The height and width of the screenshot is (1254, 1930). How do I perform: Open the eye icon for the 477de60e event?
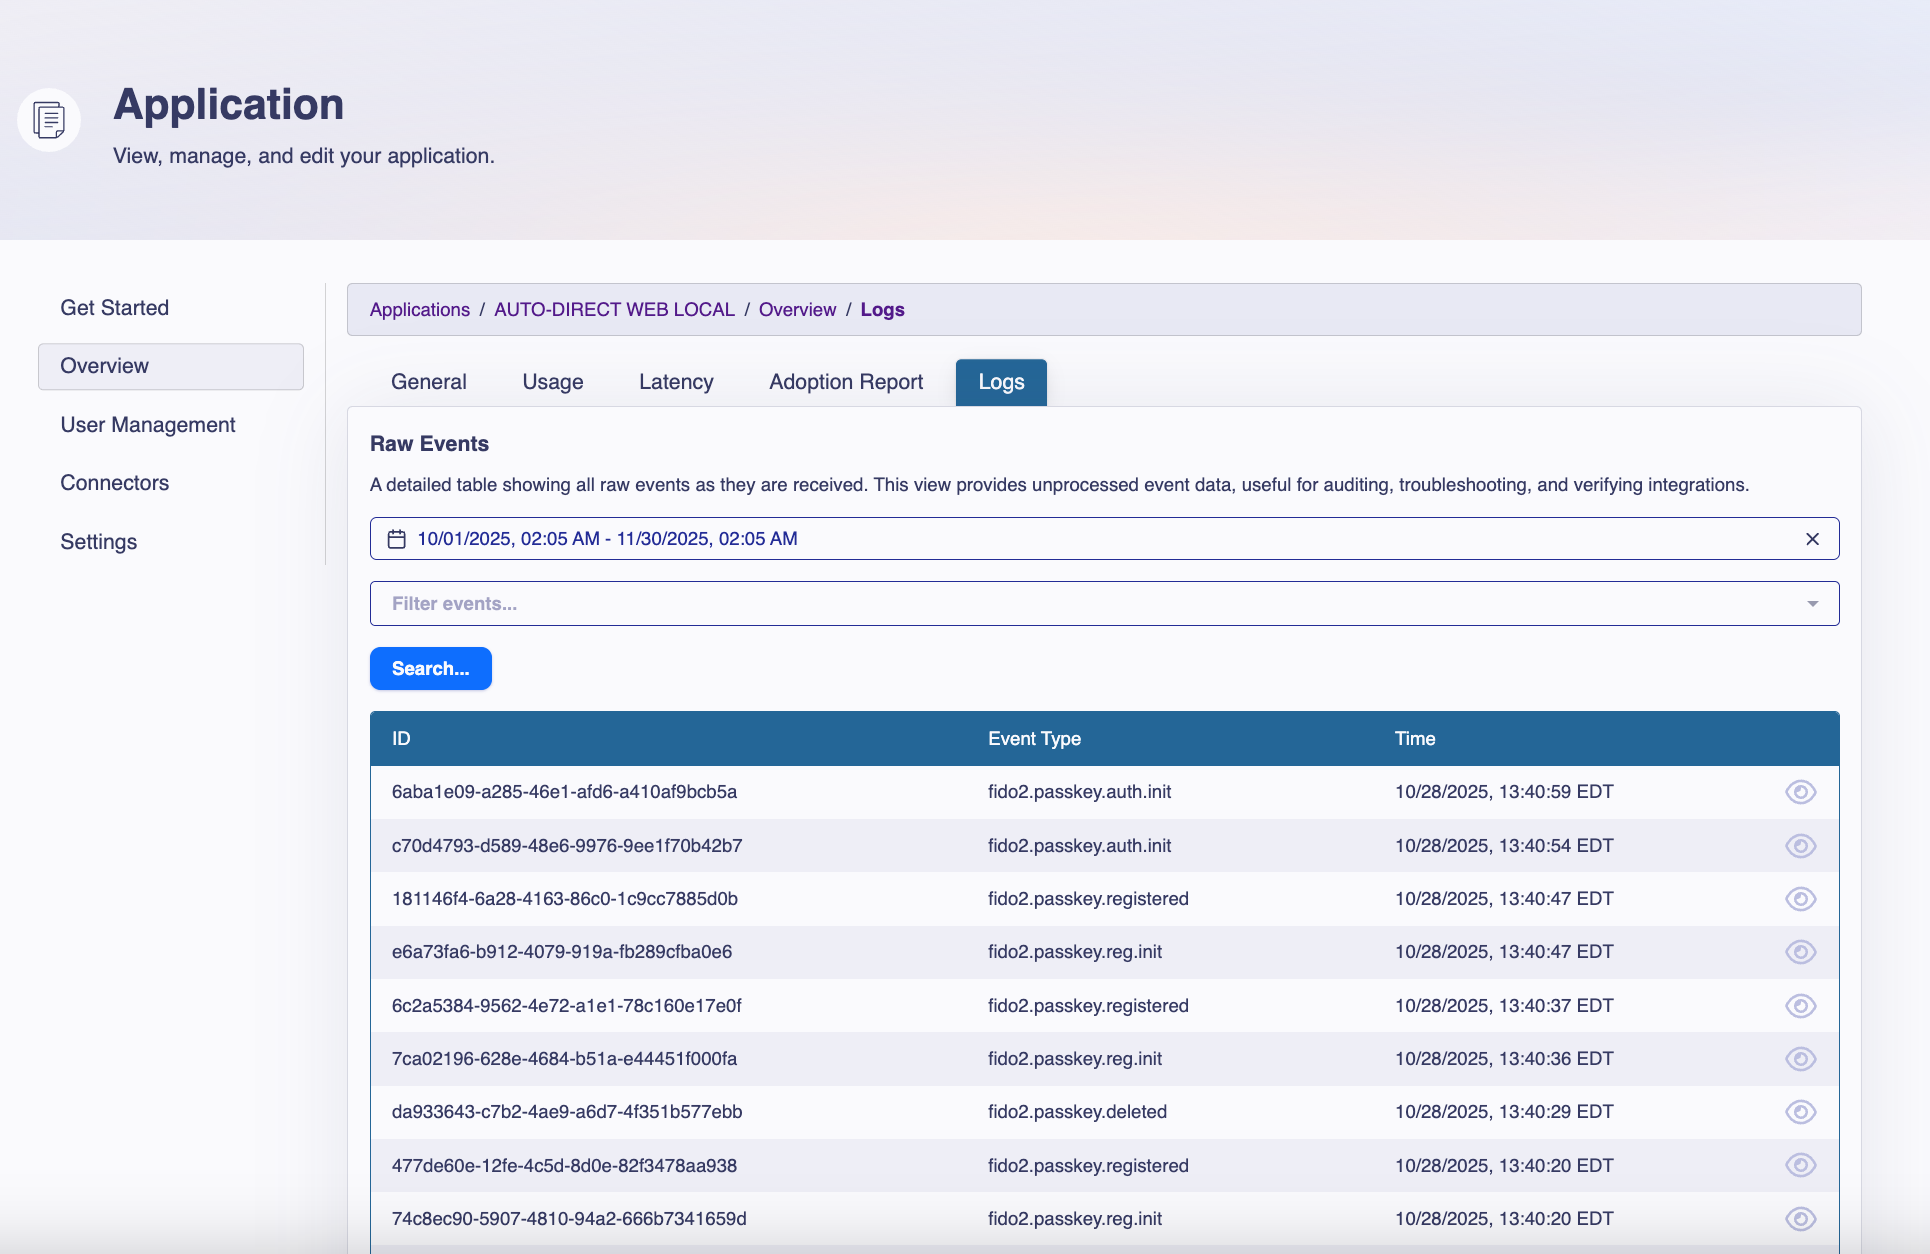click(1801, 1165)
